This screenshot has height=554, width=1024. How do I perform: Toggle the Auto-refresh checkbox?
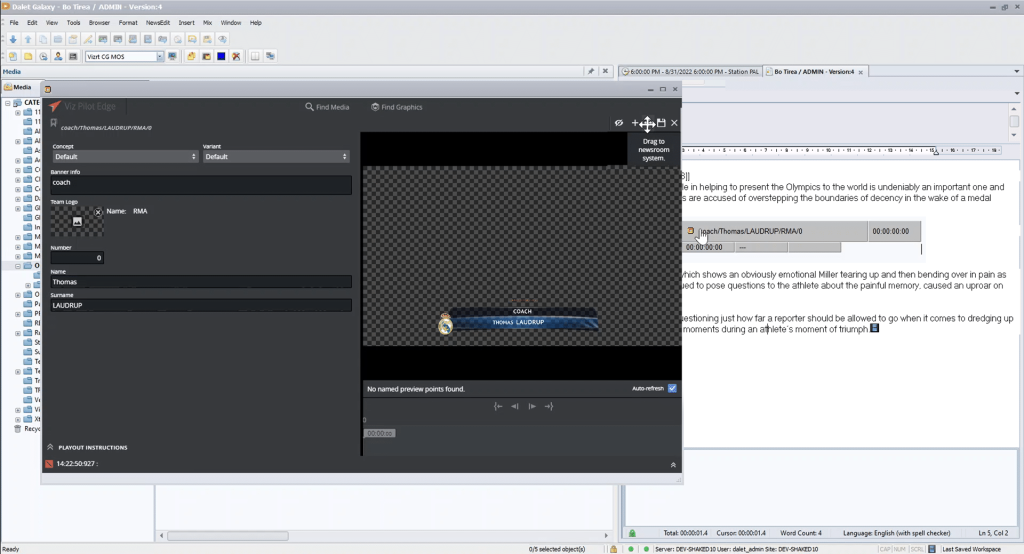pyautogui.click(x=672, y=388)
